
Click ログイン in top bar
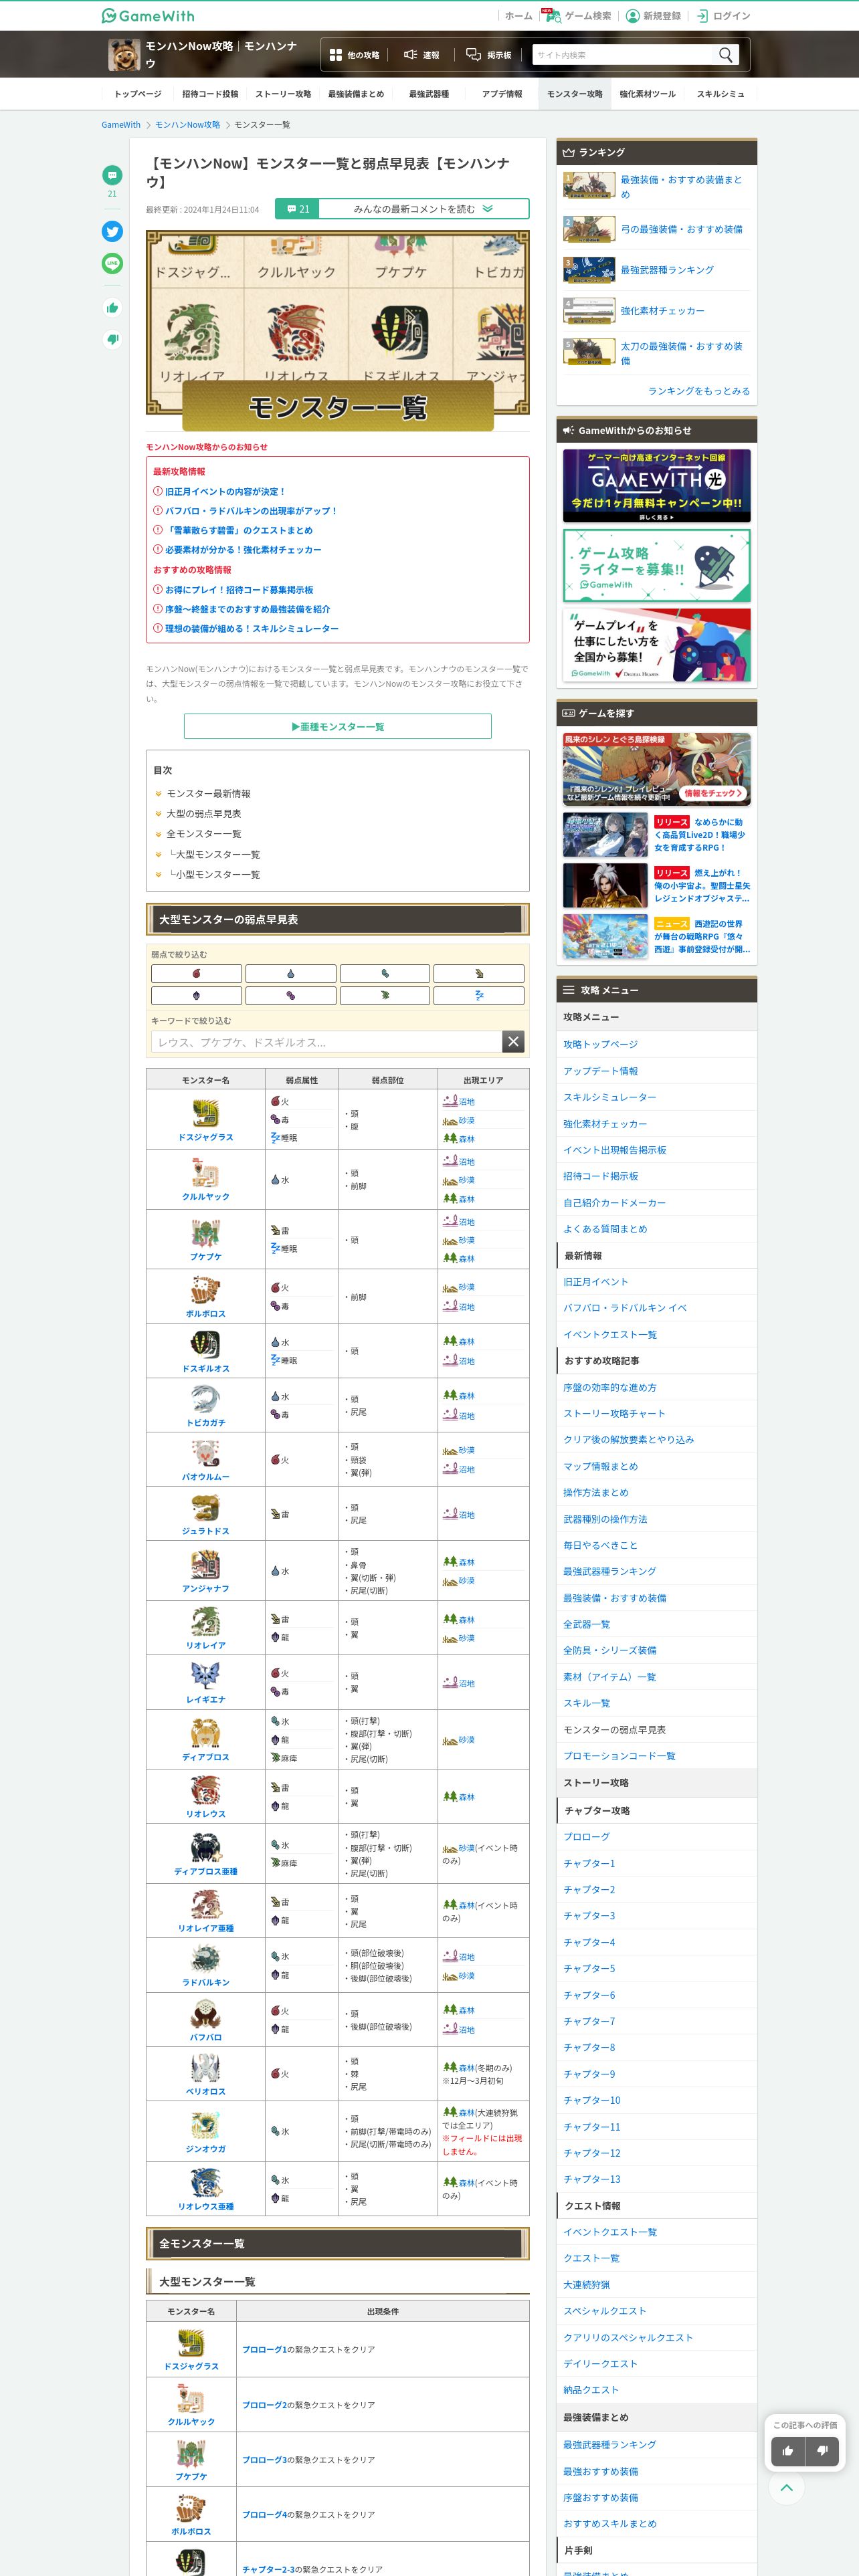(723, 15)
